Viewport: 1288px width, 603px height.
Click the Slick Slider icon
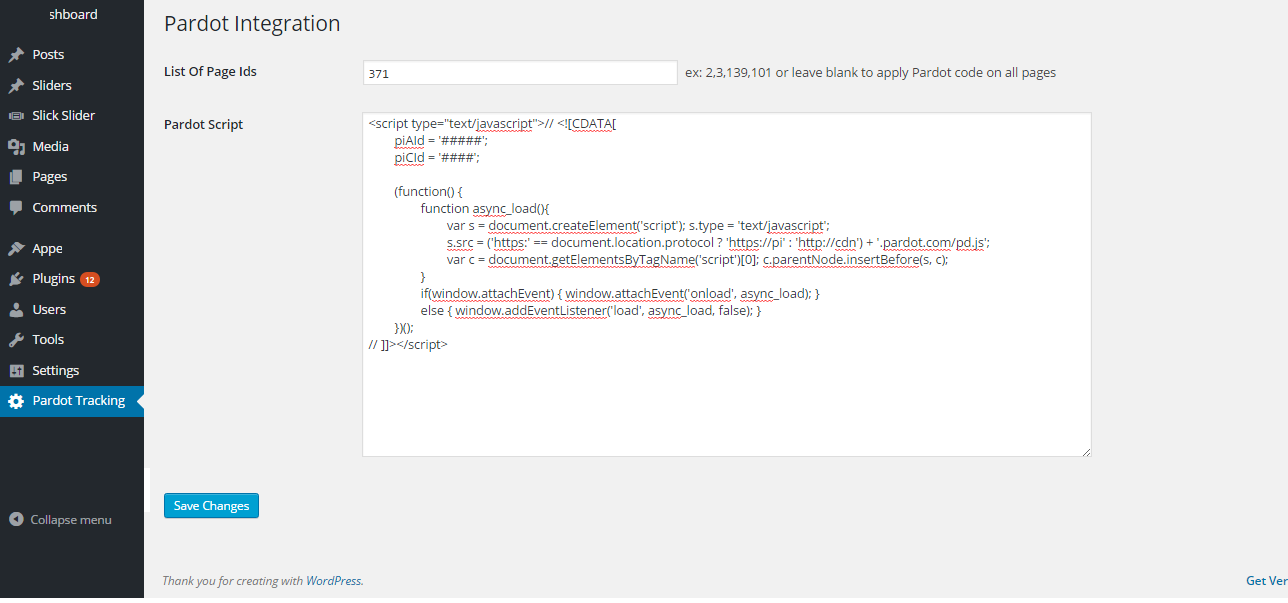pyautogui.click(x=16, y=116)
